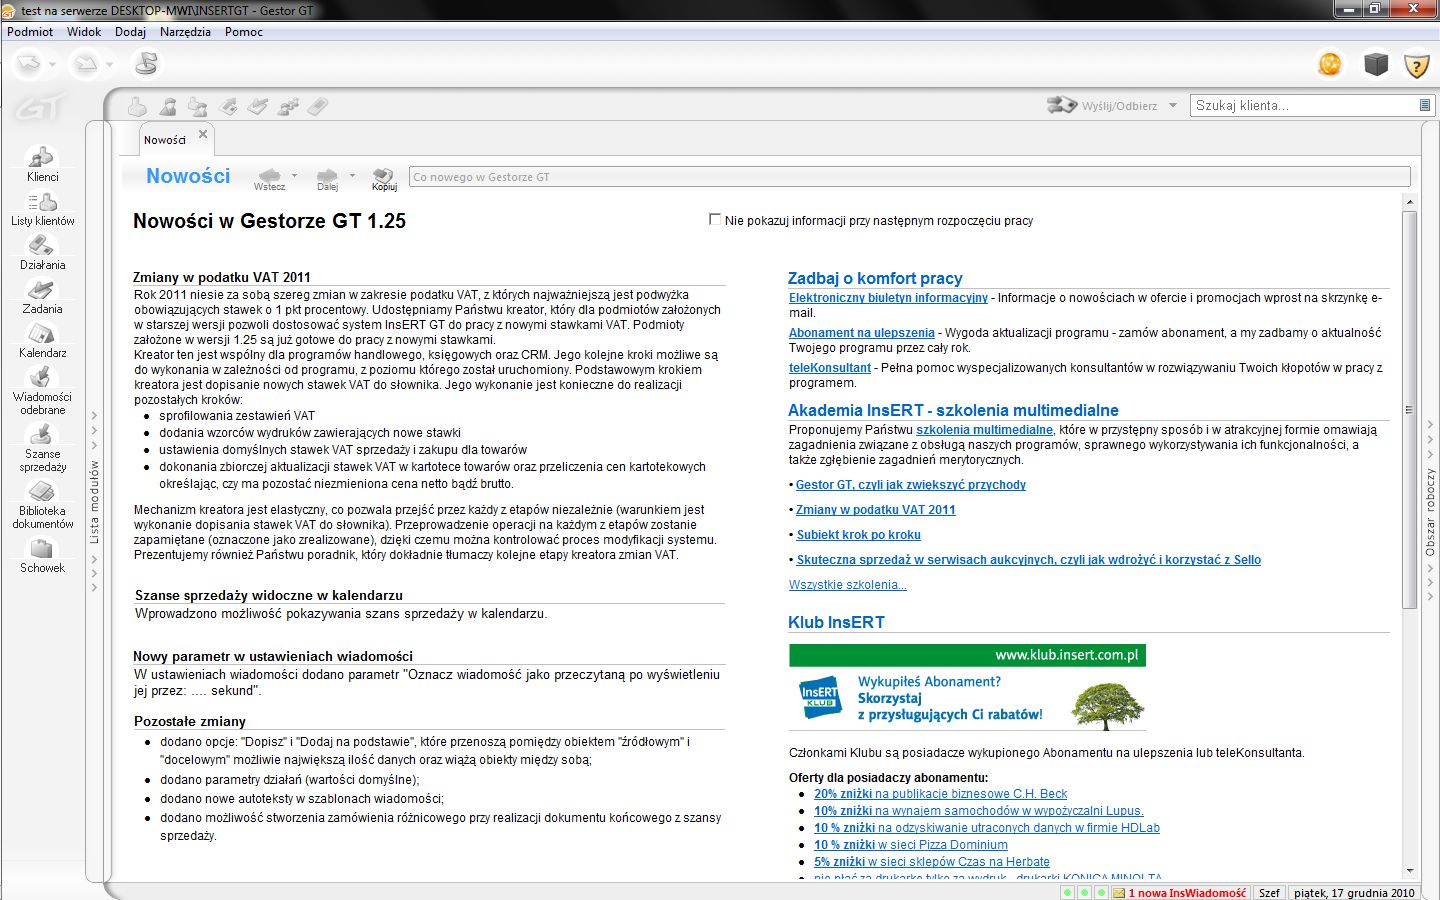Open the C.H. Beck discount link
This screenshot has height=900, width=1440.
pos(940,794)
